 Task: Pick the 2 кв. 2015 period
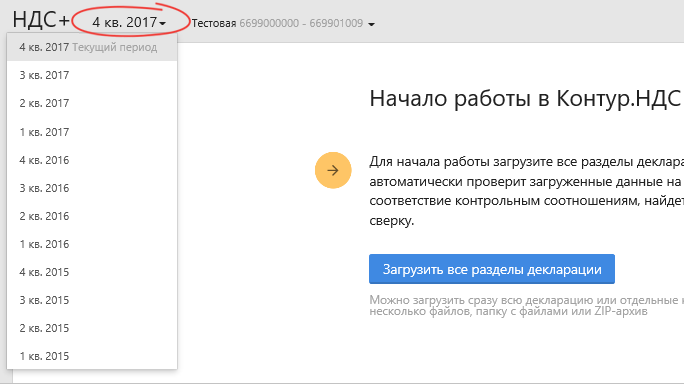click(92, 328)
